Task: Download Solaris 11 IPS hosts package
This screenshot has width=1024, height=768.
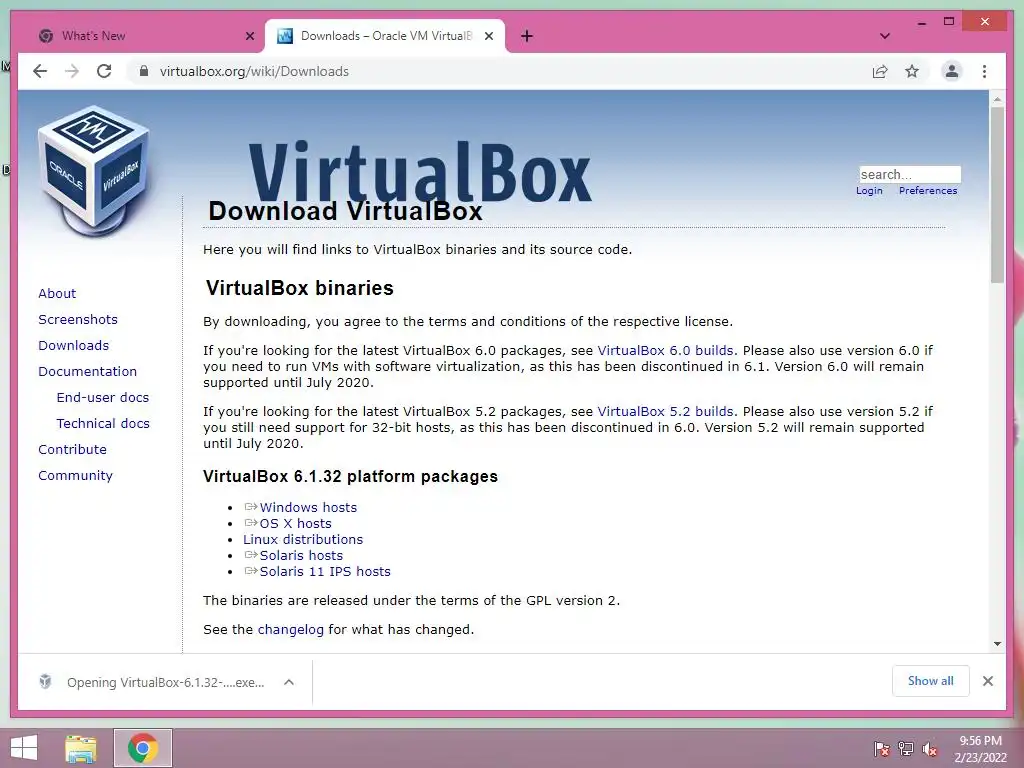Action: pyautogui.click(x=325, y=571)
